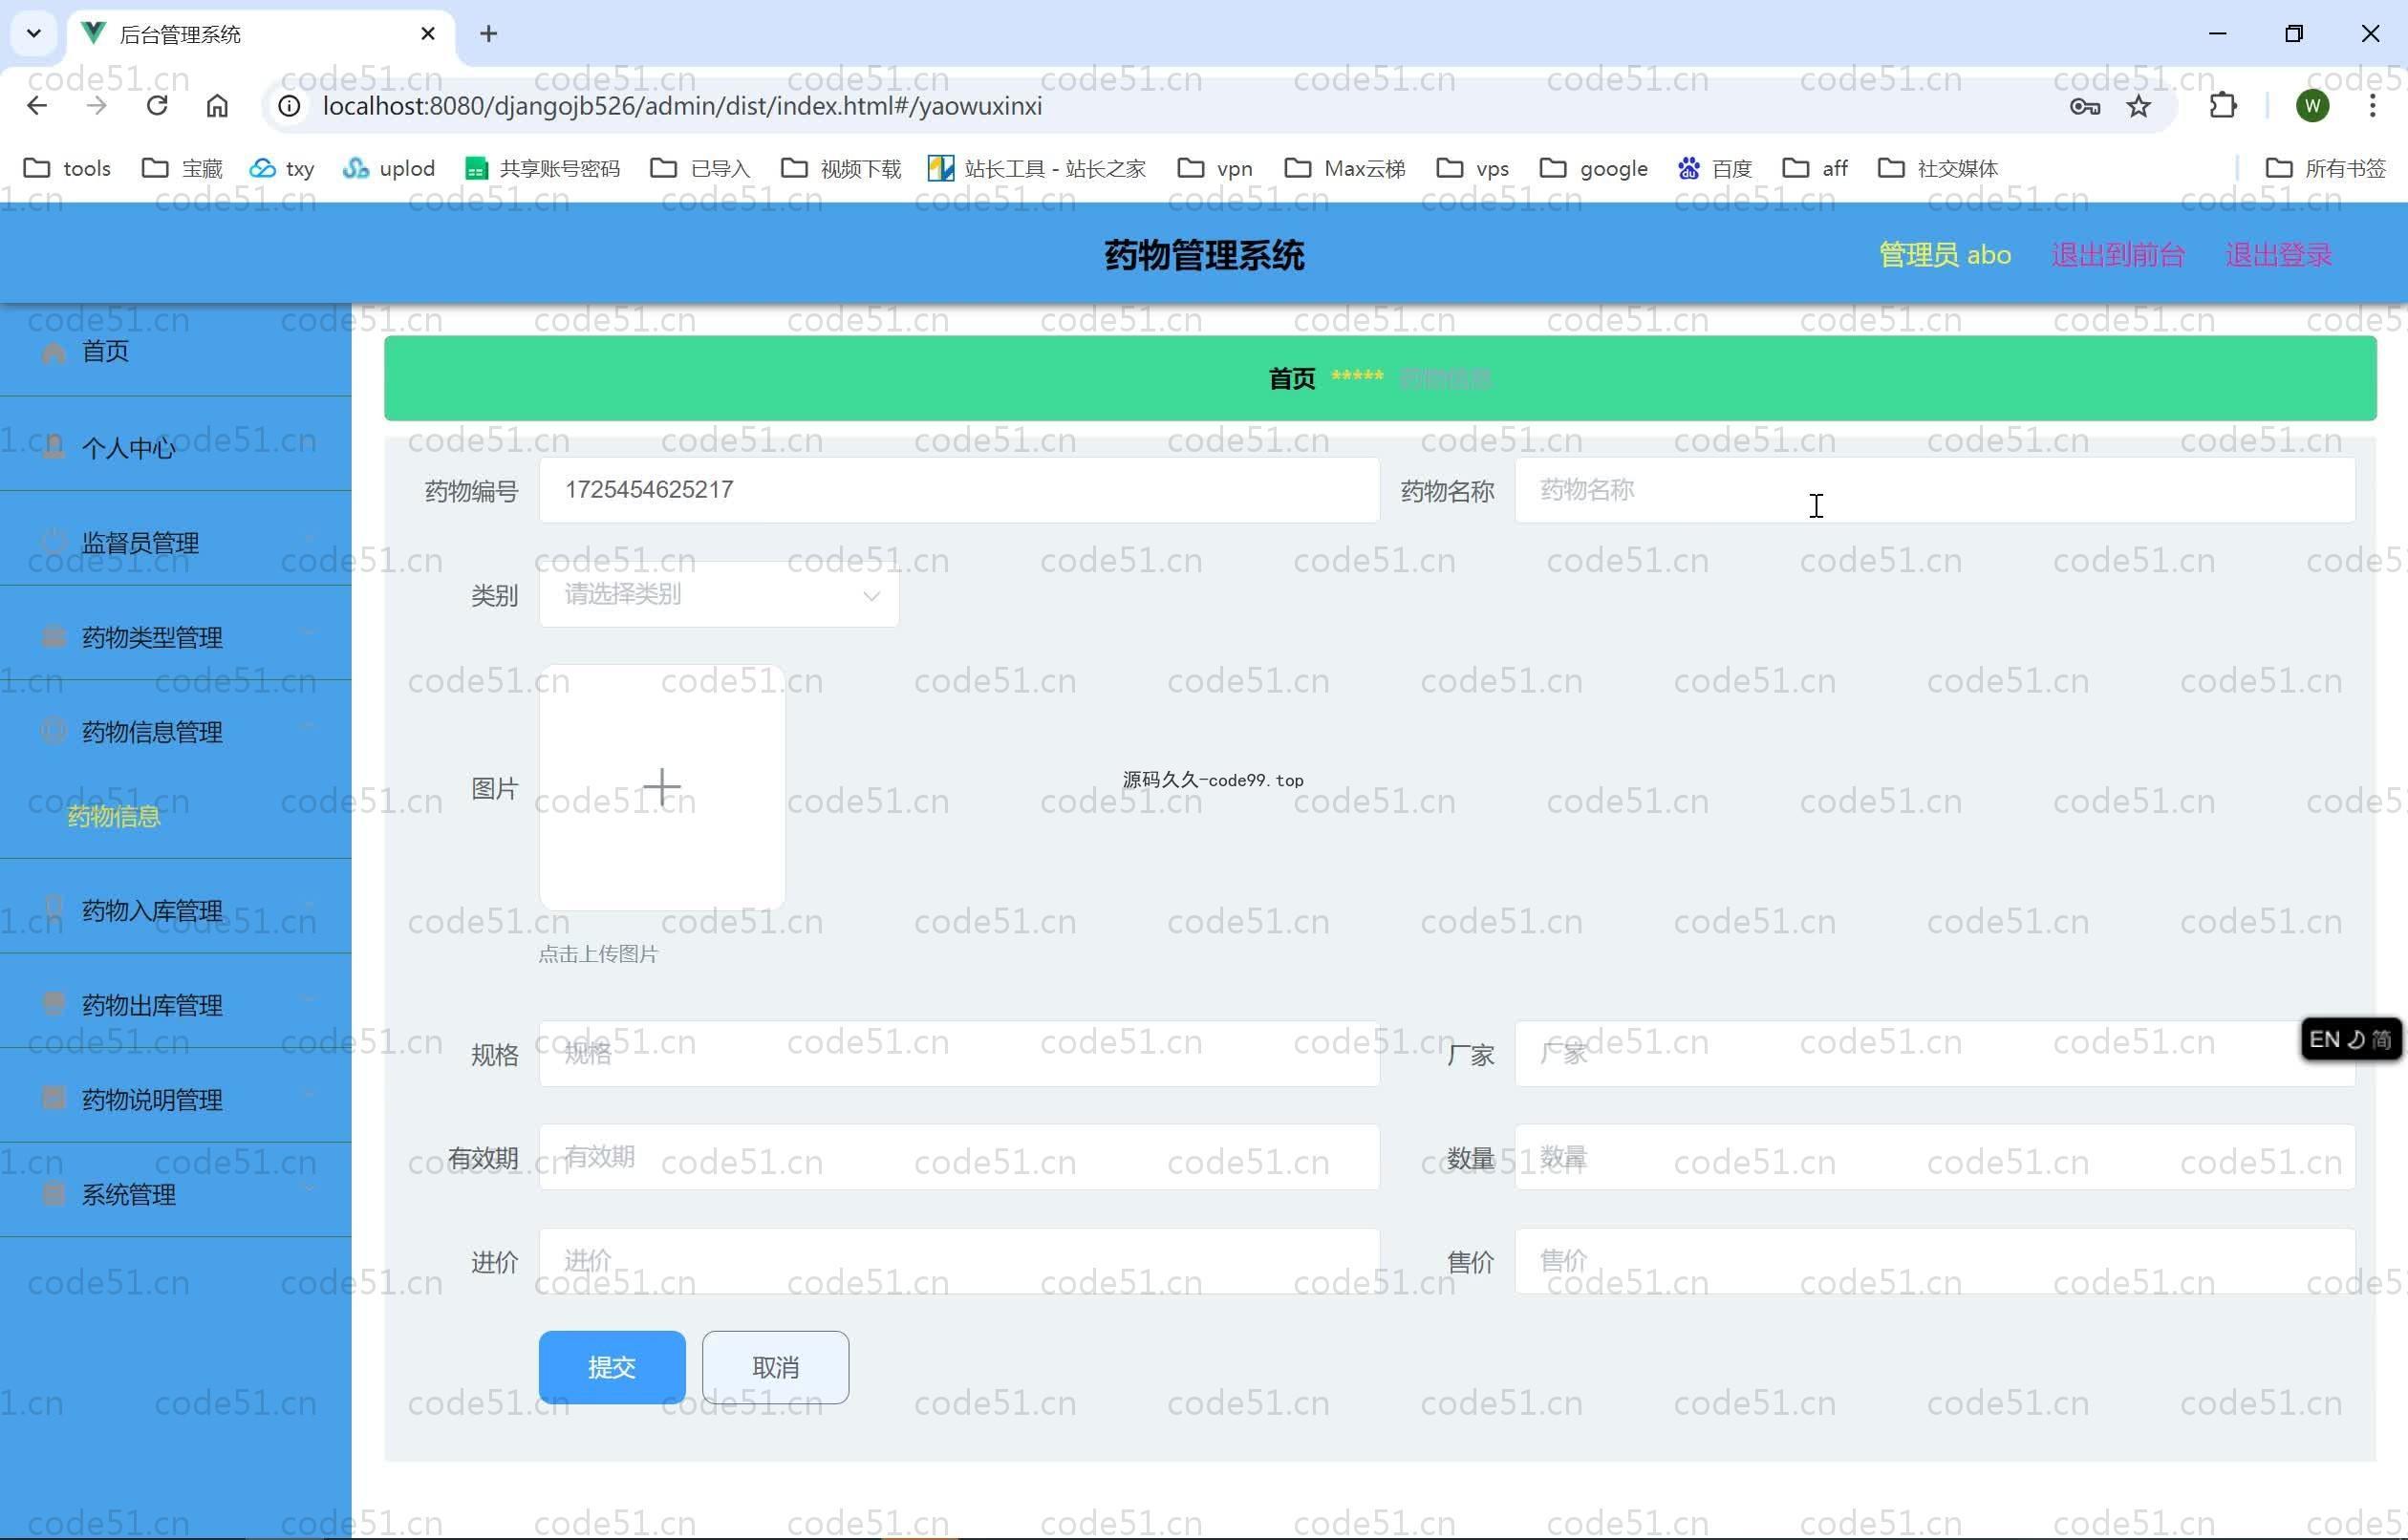Click 首页 in the breadcrumb
Viewport: 2408px width, 1540px height.
[x=1291, y=378]
